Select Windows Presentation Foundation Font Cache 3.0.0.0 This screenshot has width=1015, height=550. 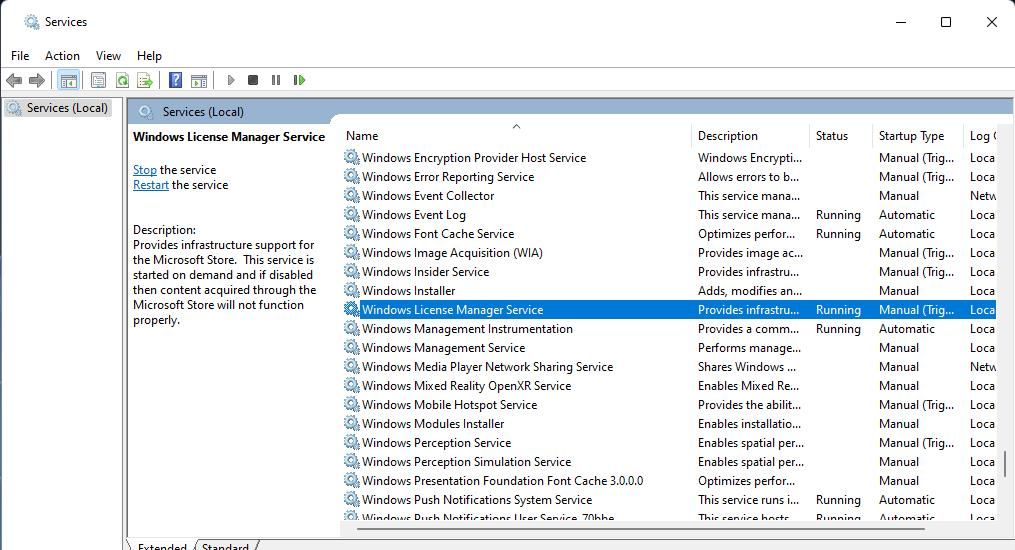(669, 481)
